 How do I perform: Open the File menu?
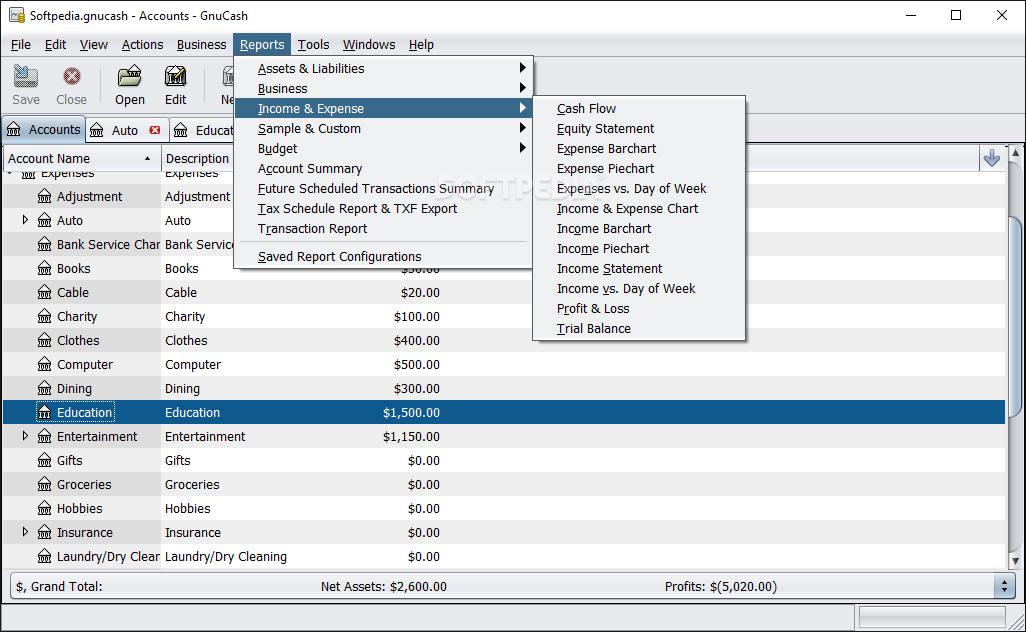click(21, 44)
